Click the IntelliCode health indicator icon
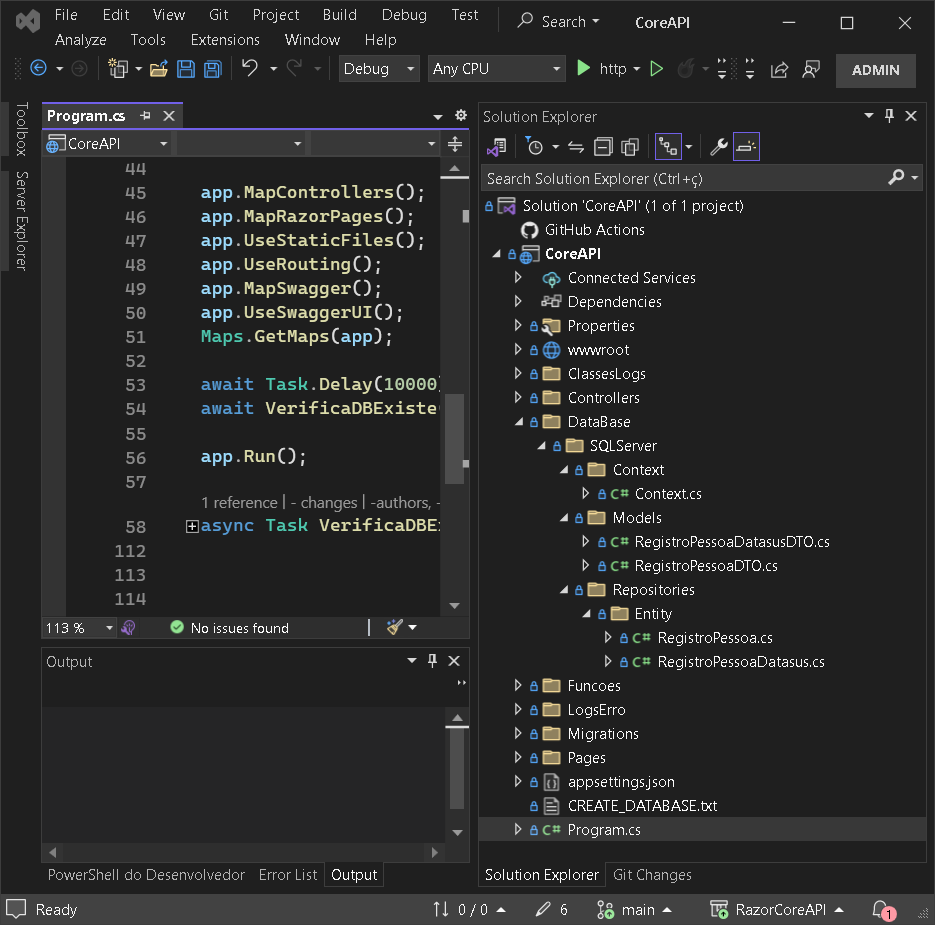 [x=128, y=627]
